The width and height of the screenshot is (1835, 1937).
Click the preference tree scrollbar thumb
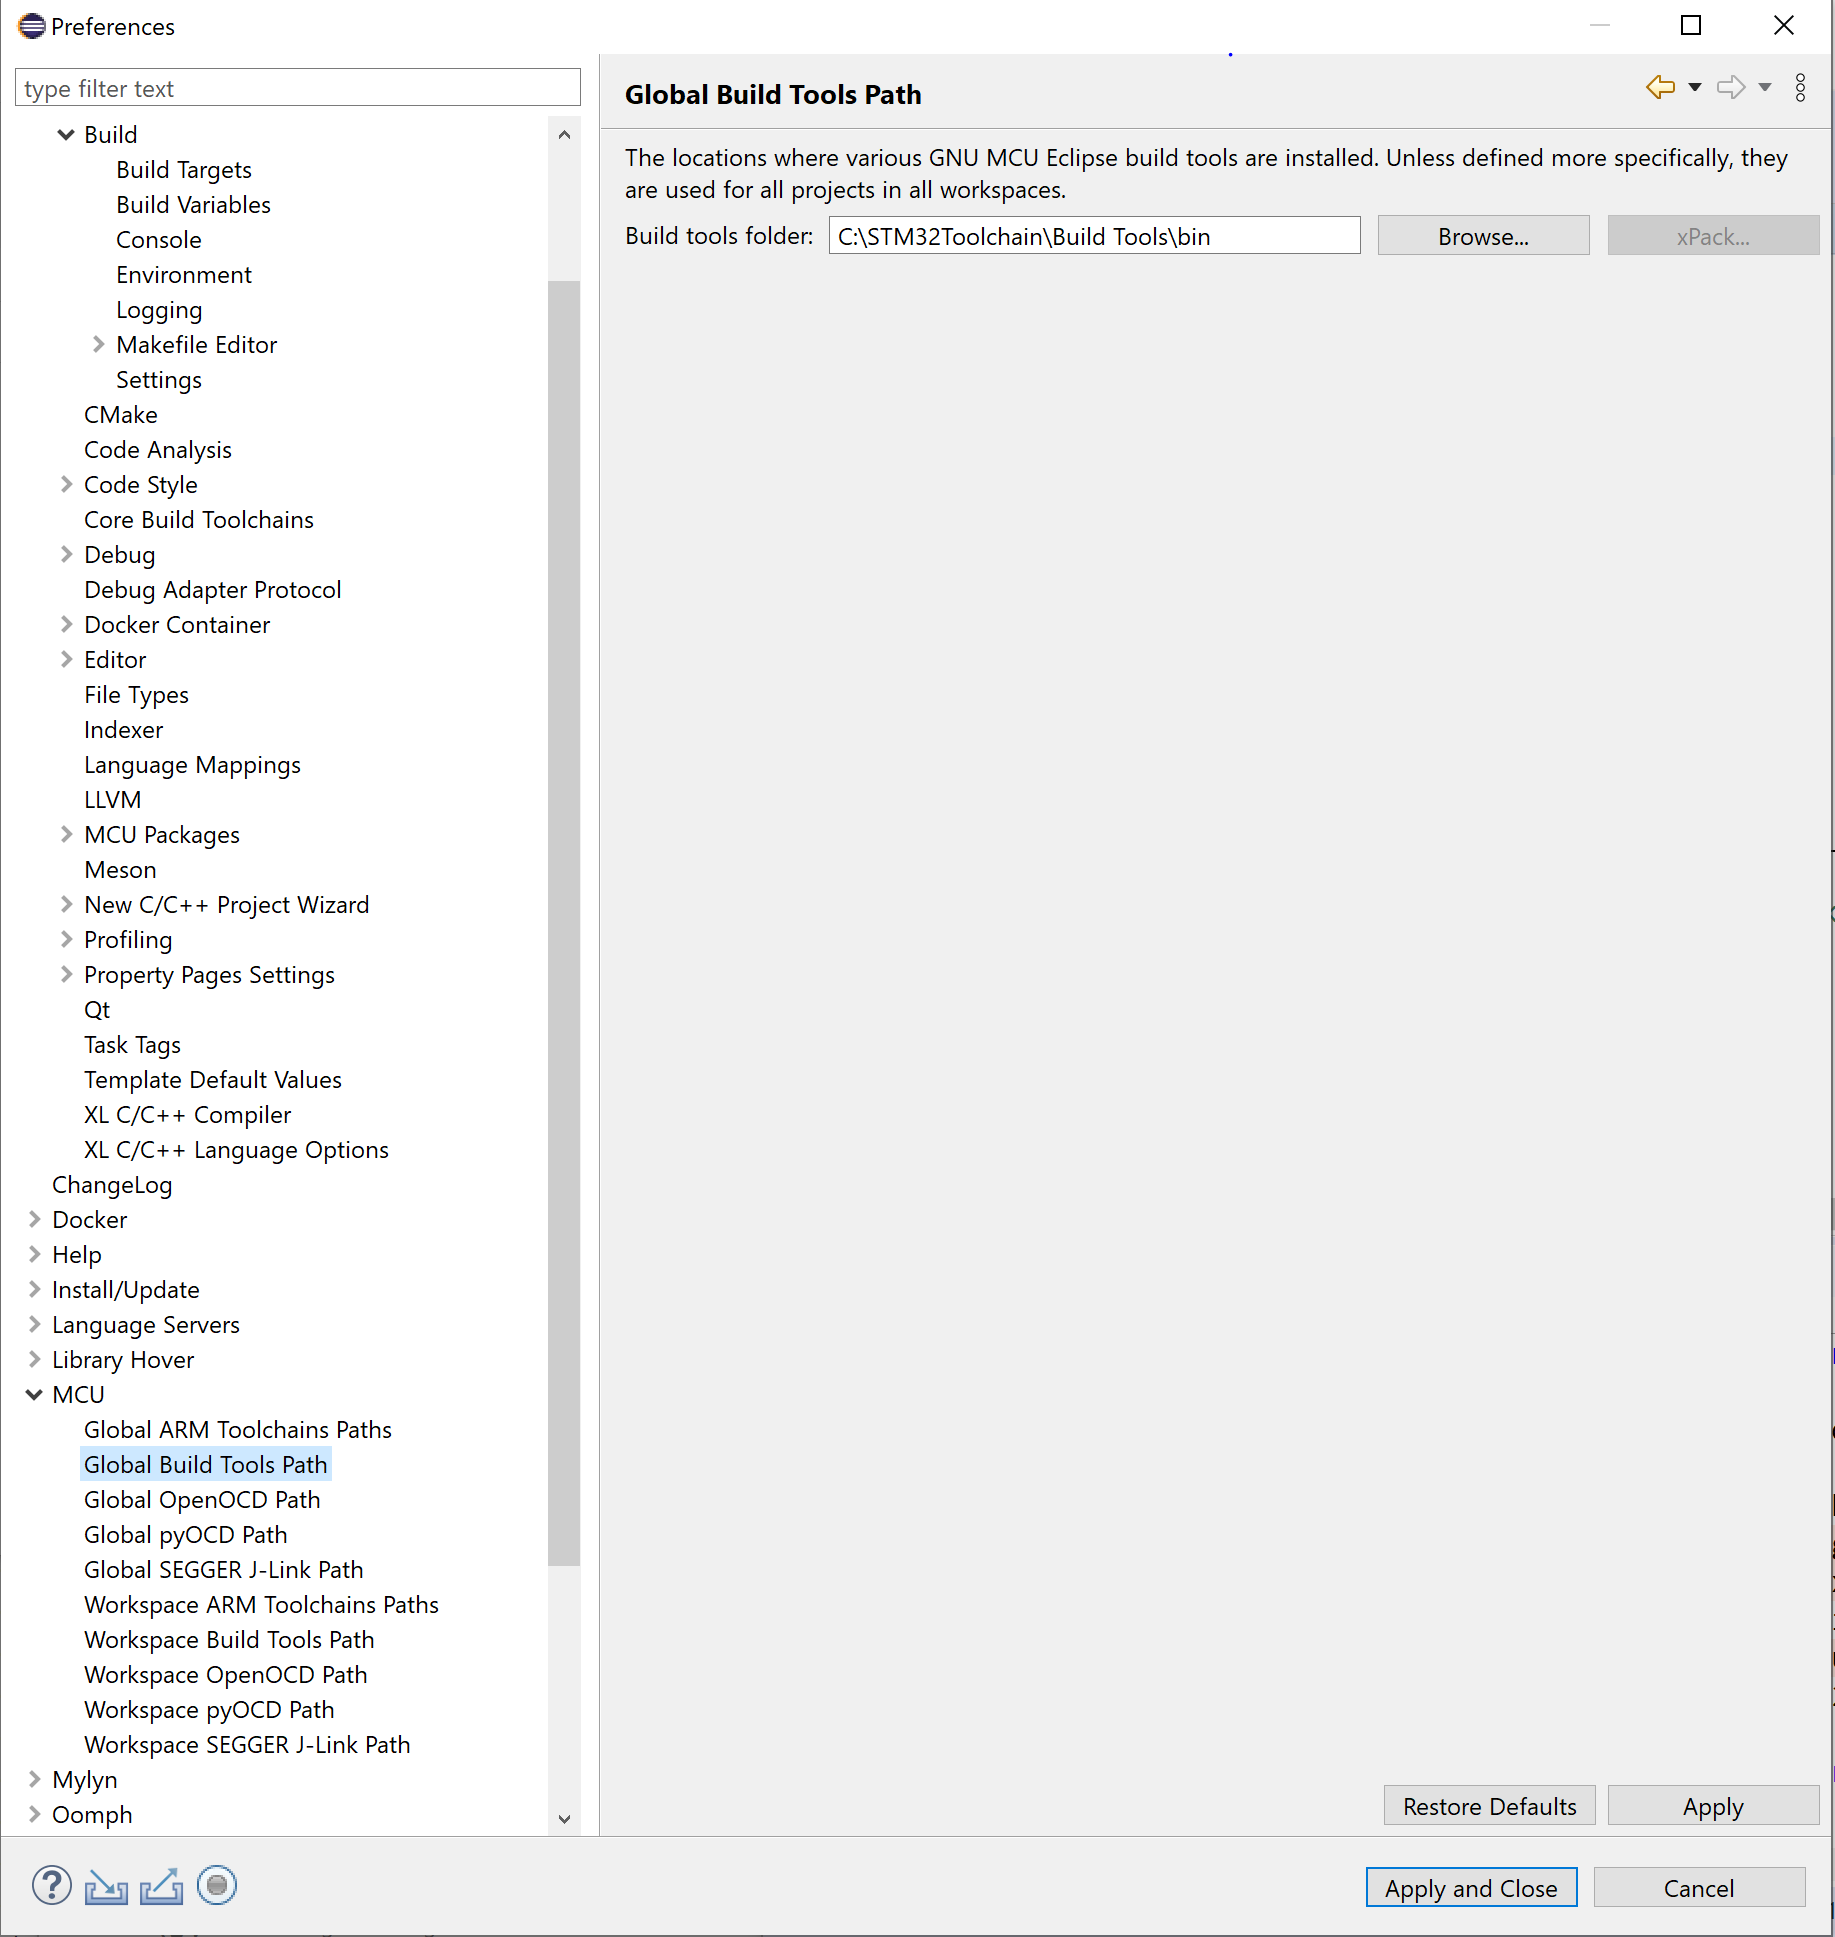[x=564, y=922]
